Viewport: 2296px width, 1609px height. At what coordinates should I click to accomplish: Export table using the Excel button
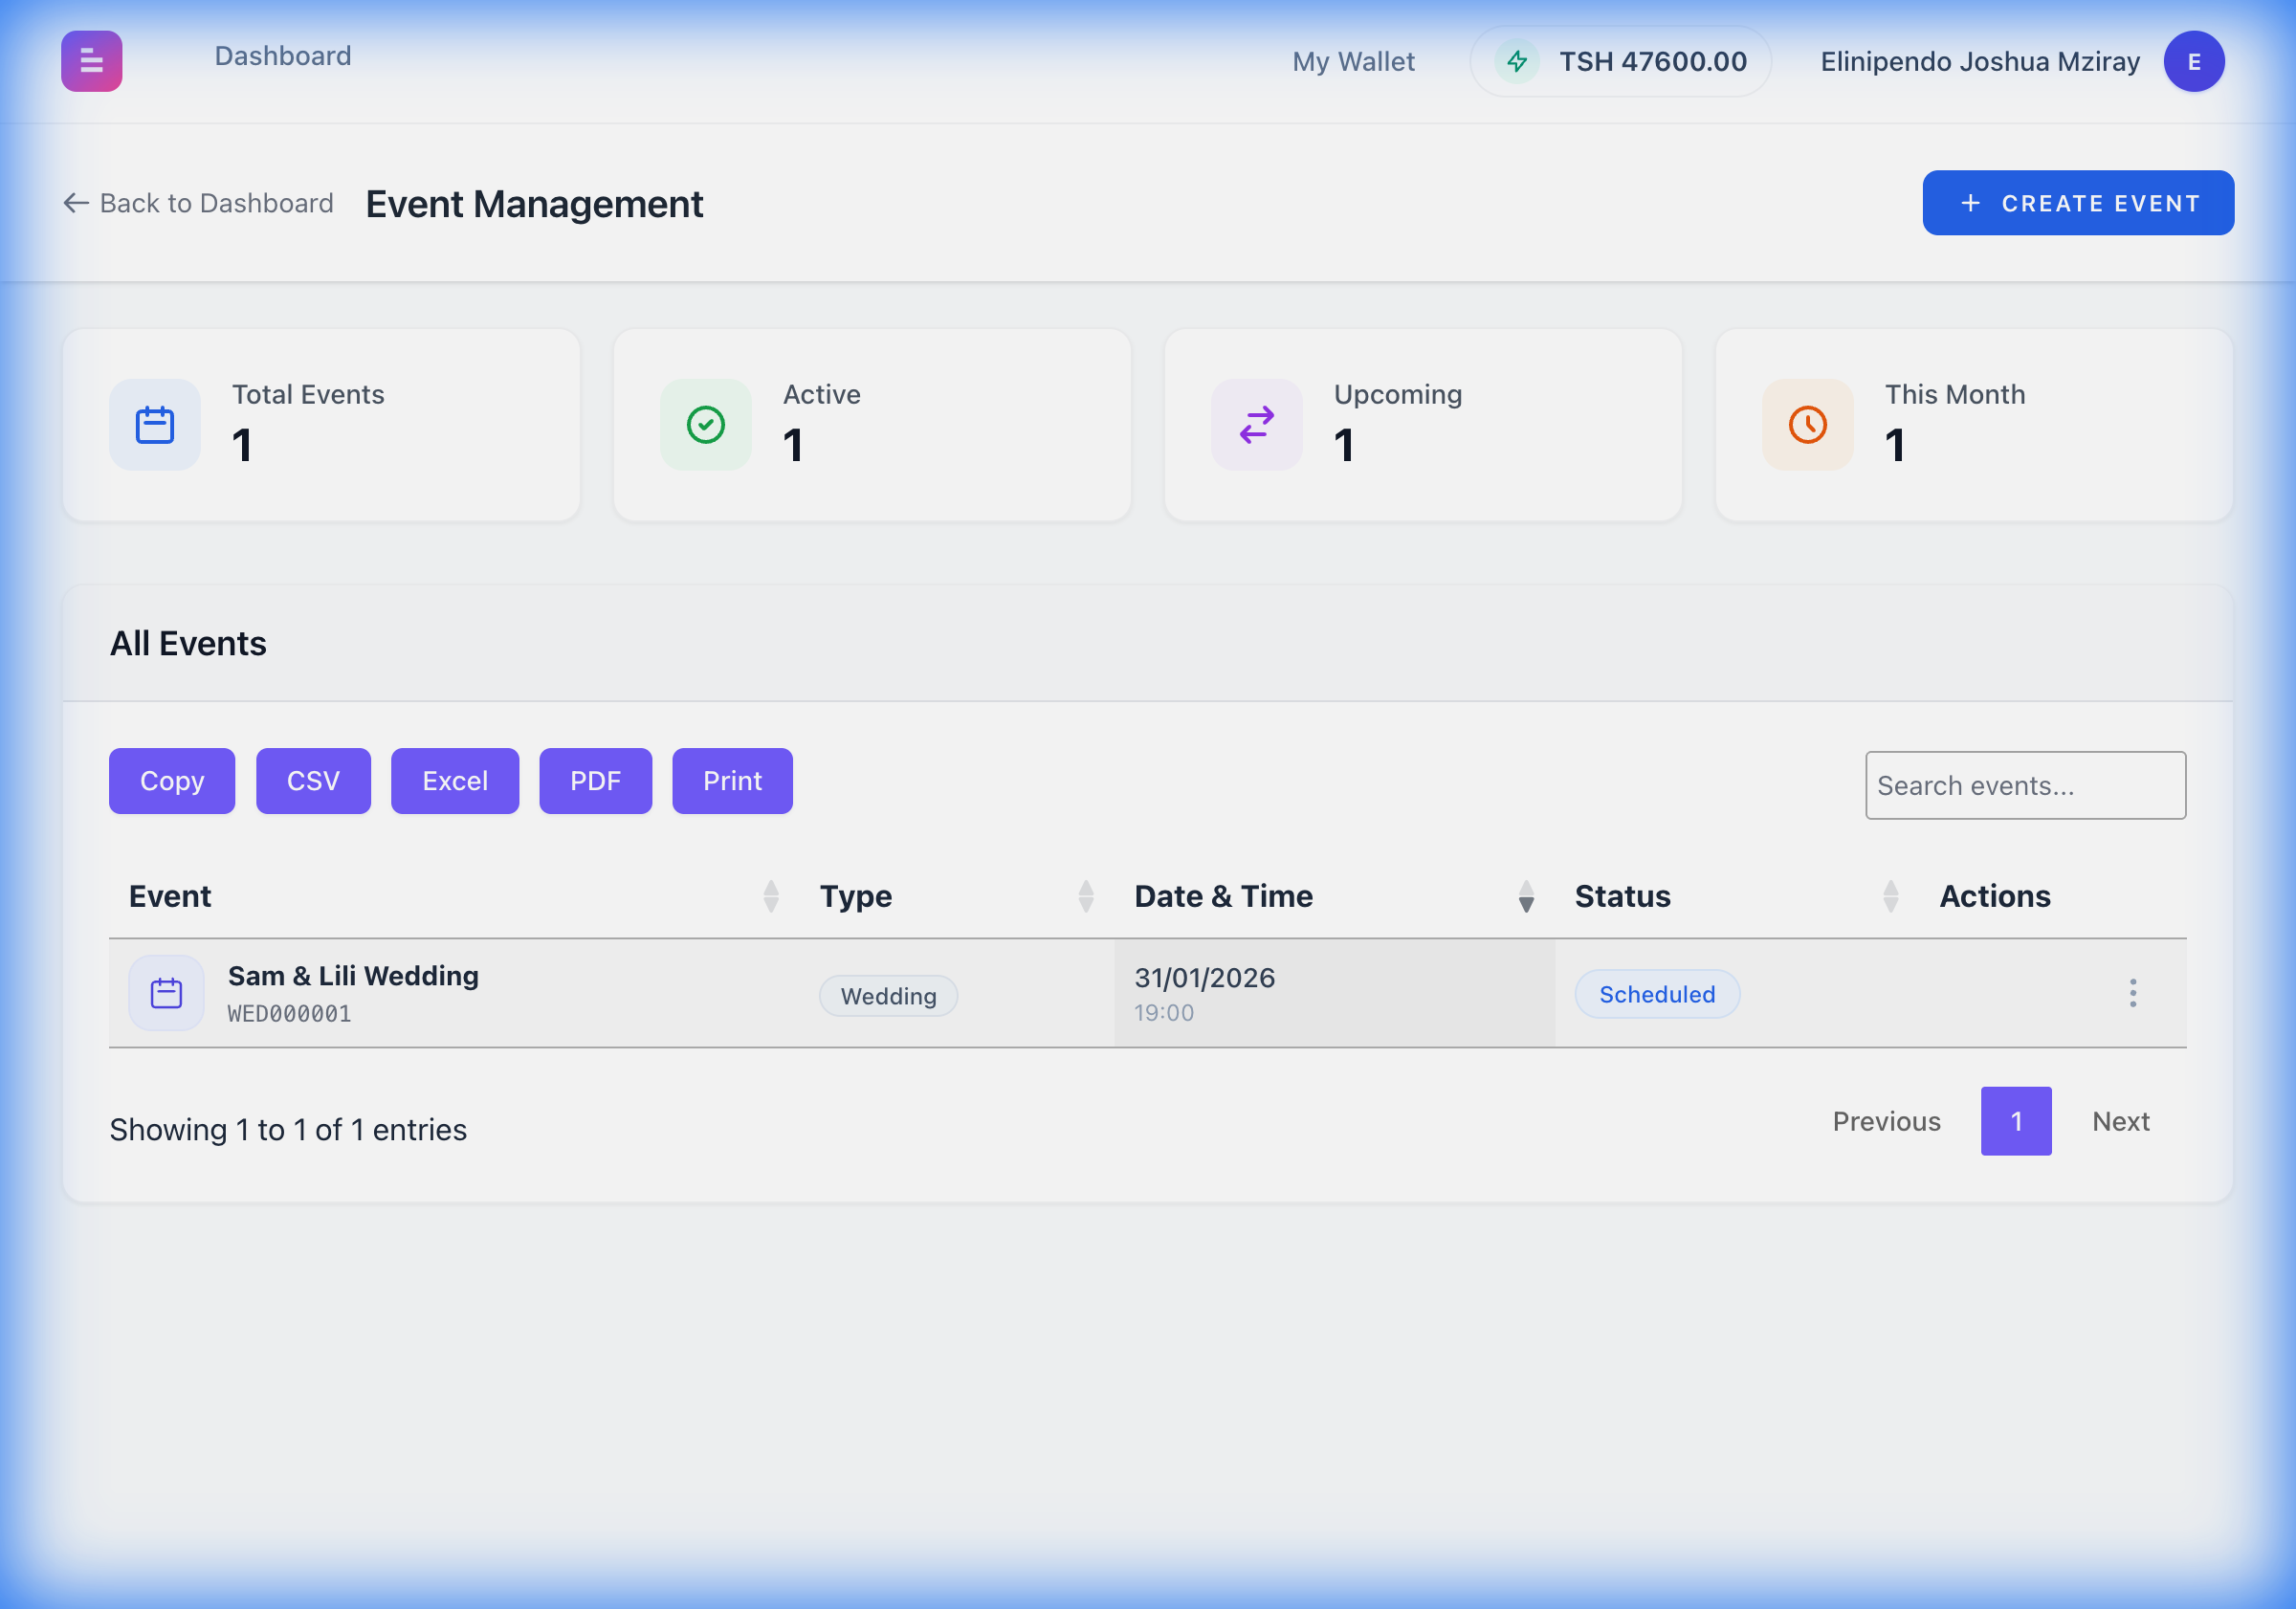point(455,781)
